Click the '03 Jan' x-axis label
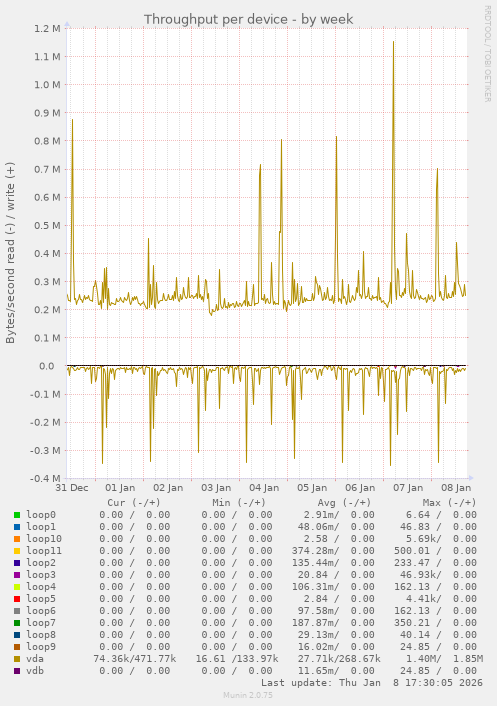497x706 pixels. pos(216,488)
